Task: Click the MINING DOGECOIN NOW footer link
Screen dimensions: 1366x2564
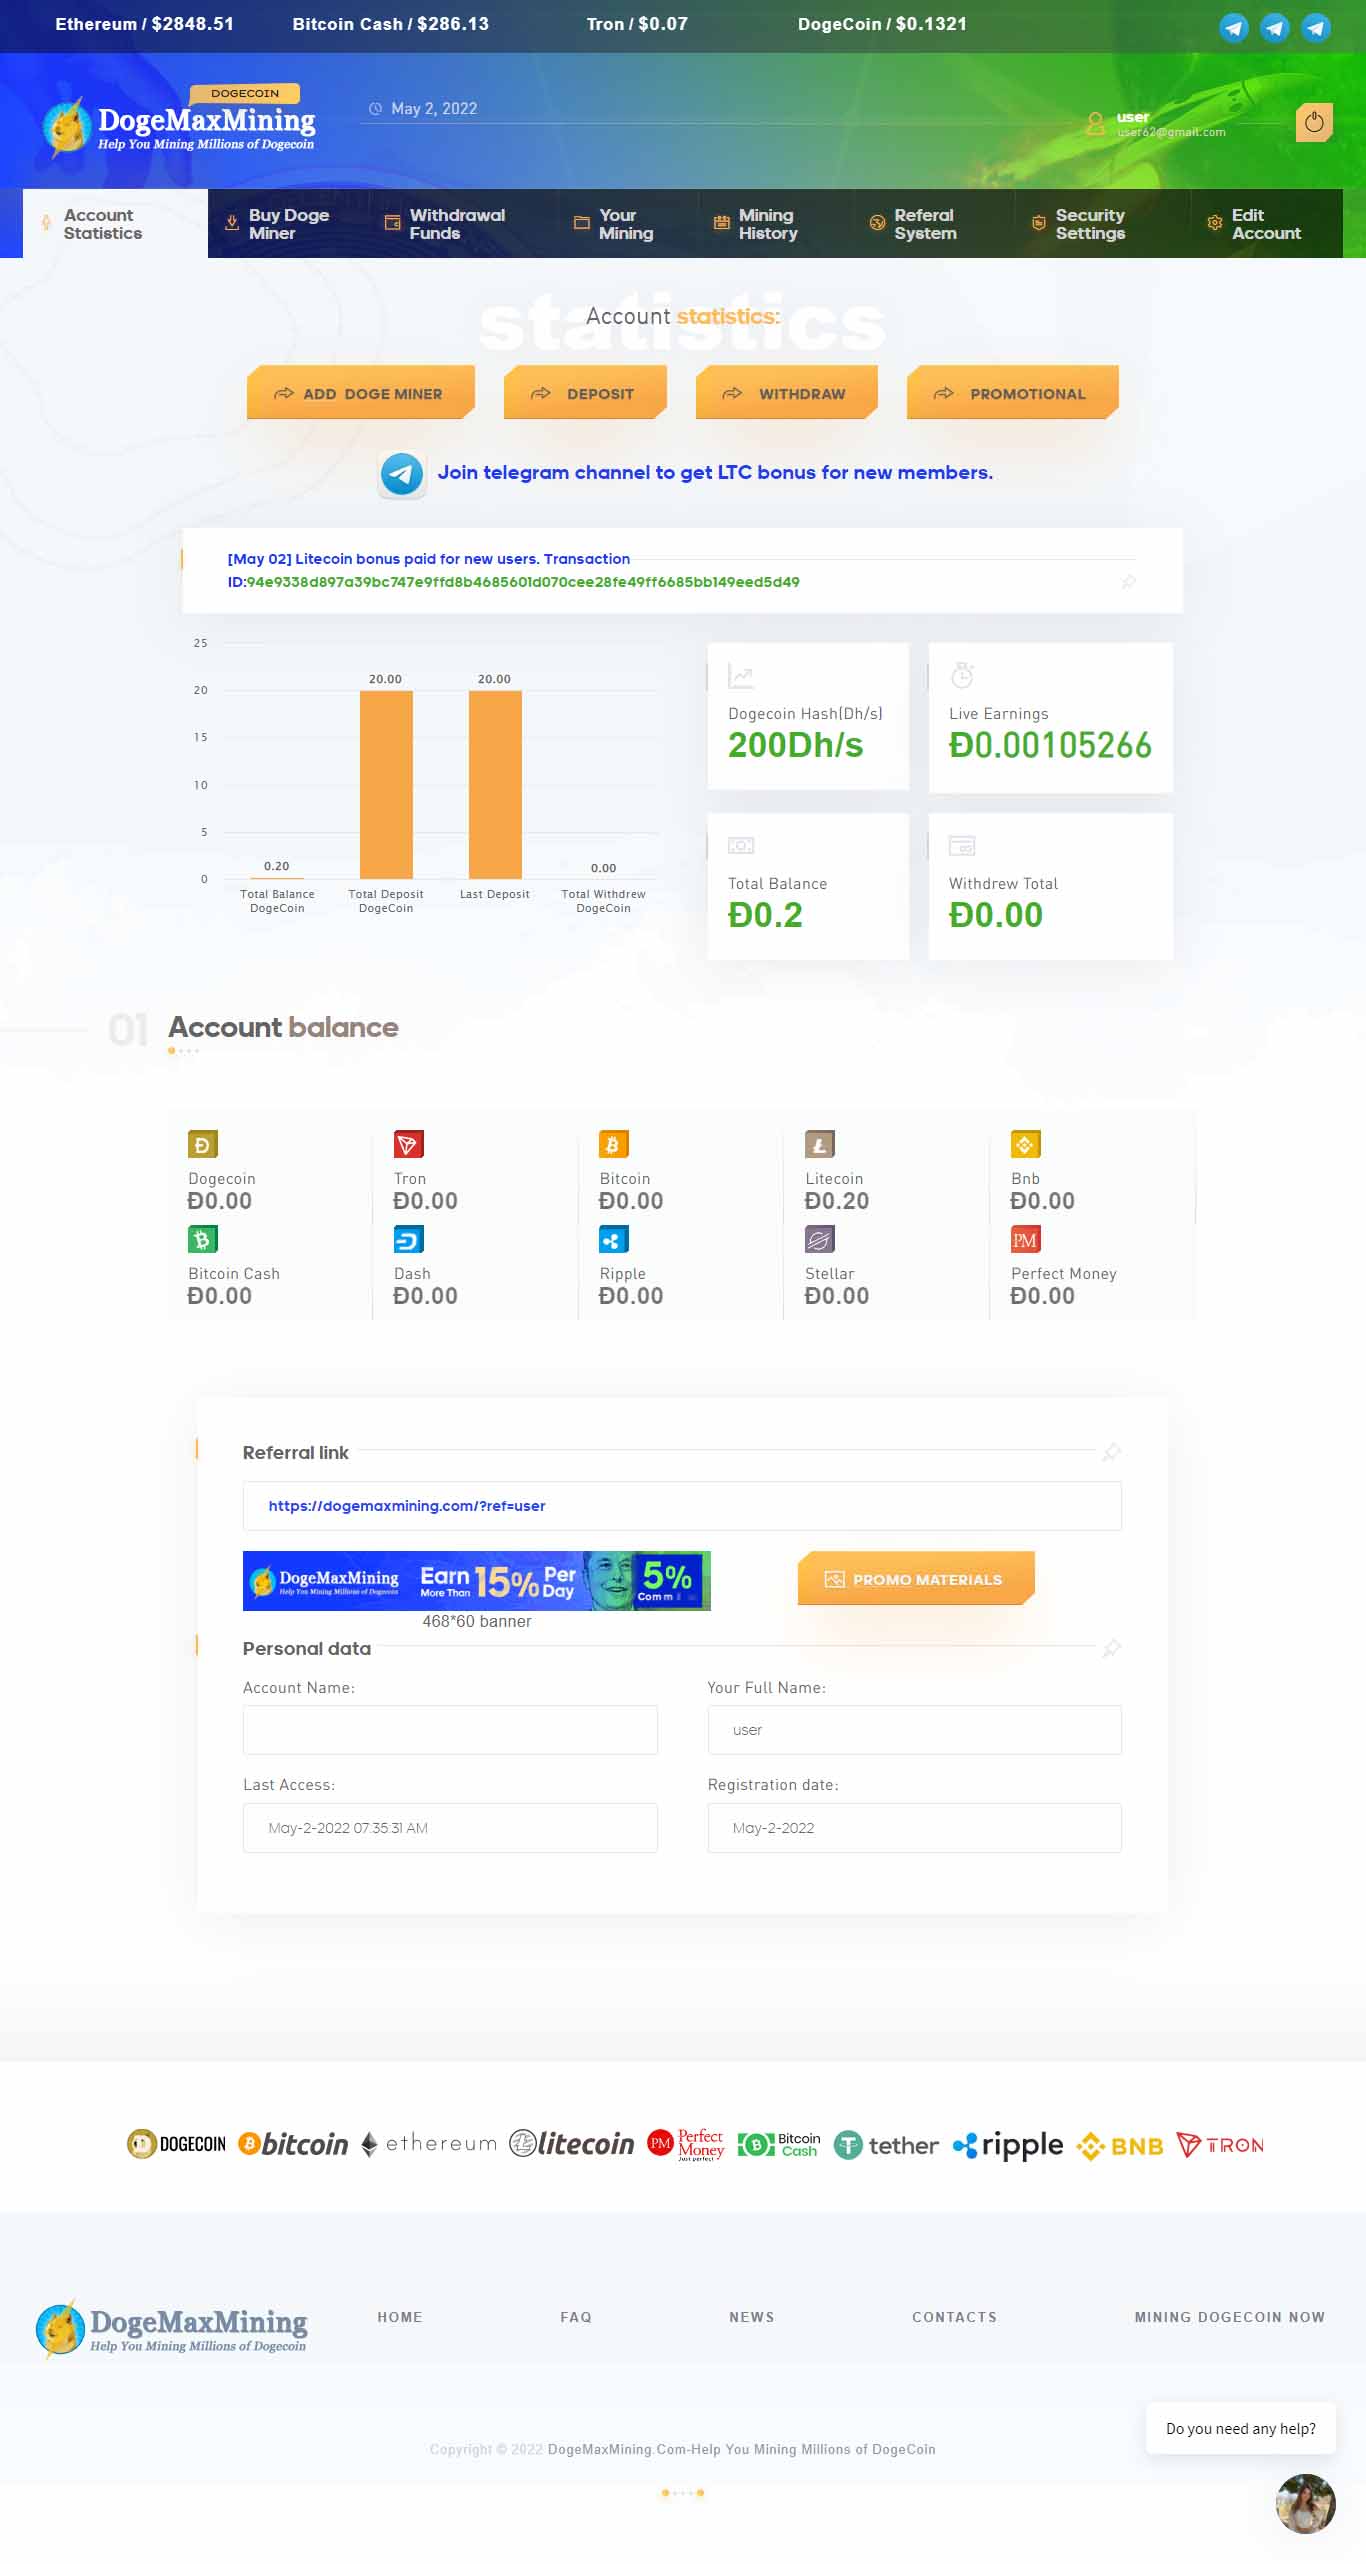Action: [x=1229, y=2317]
